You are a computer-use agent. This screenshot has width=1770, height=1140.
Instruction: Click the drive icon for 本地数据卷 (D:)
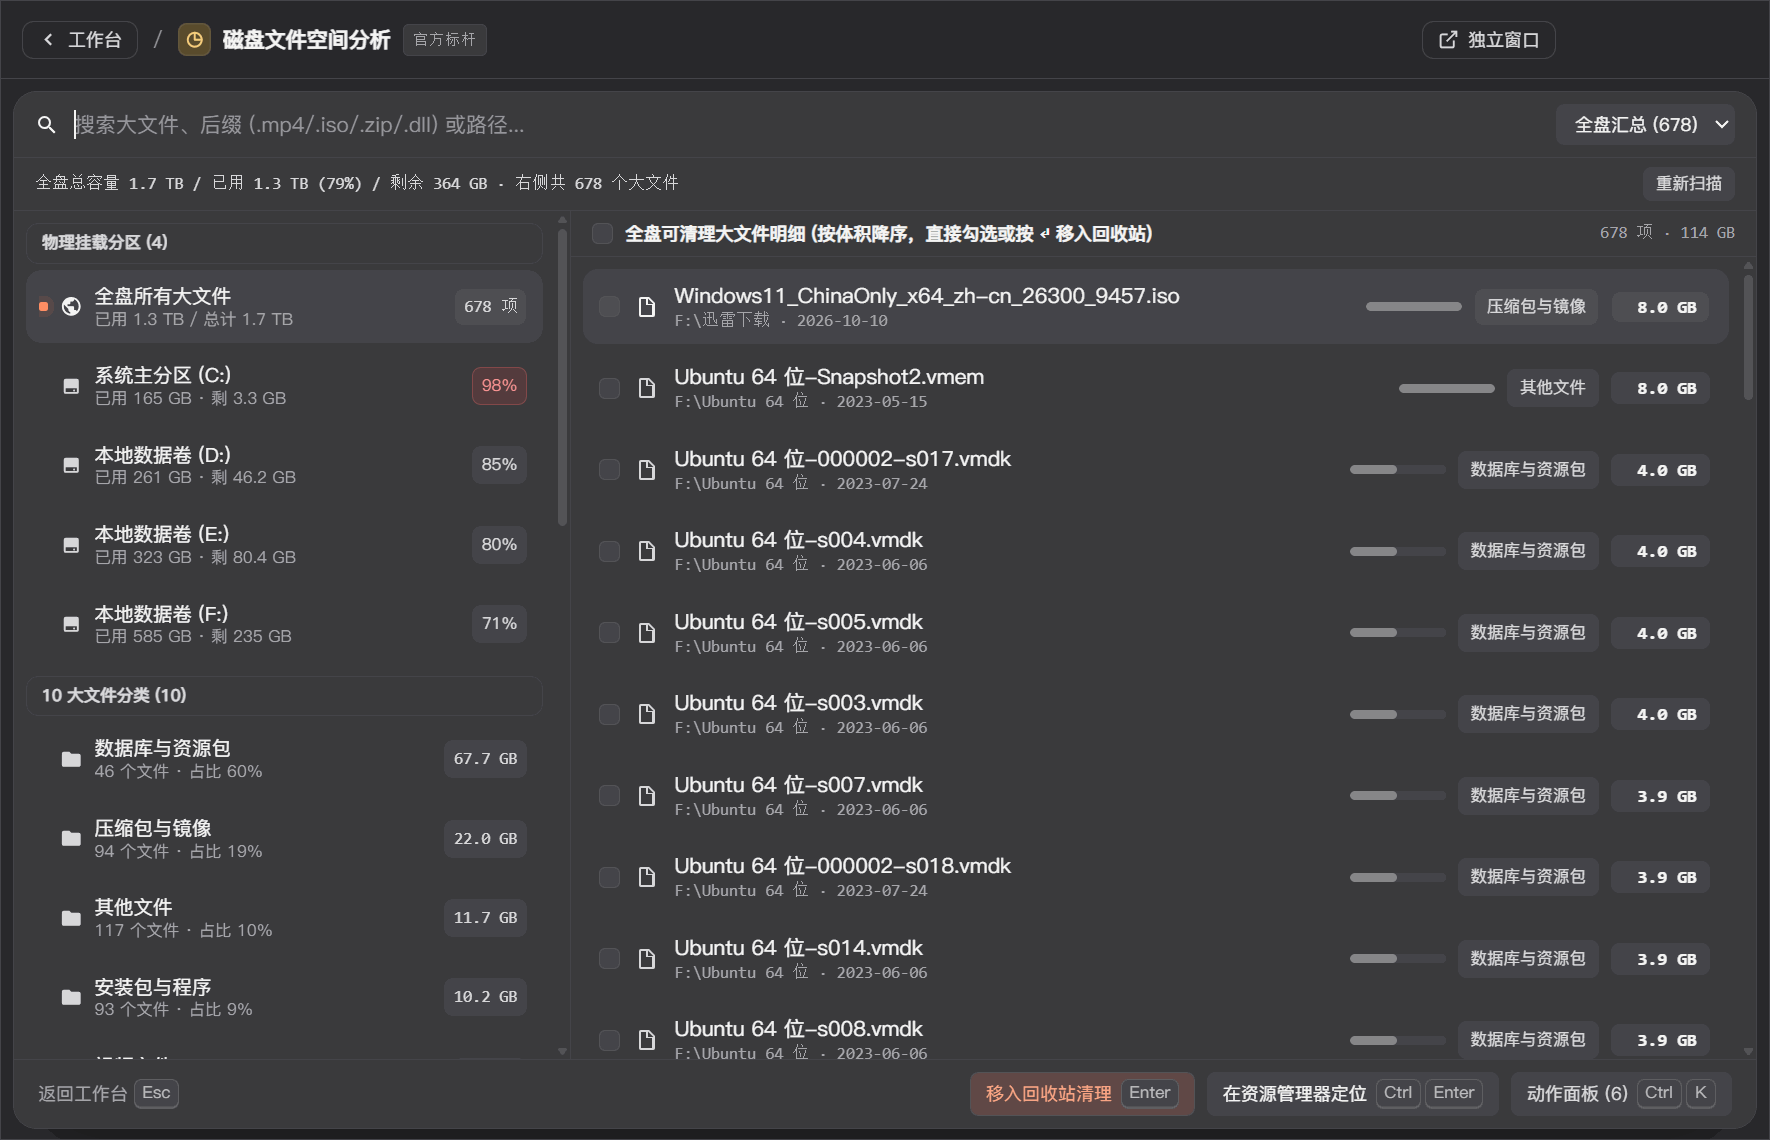pos(71,465)
